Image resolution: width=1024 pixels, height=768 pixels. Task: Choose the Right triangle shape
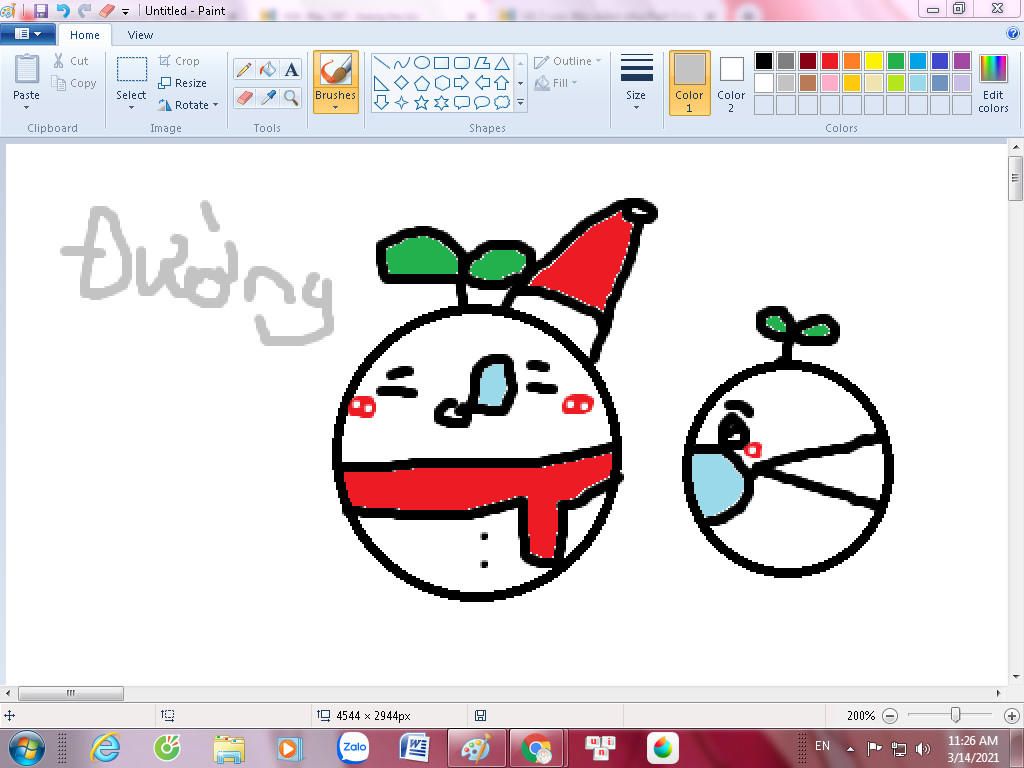coord(382,83)
